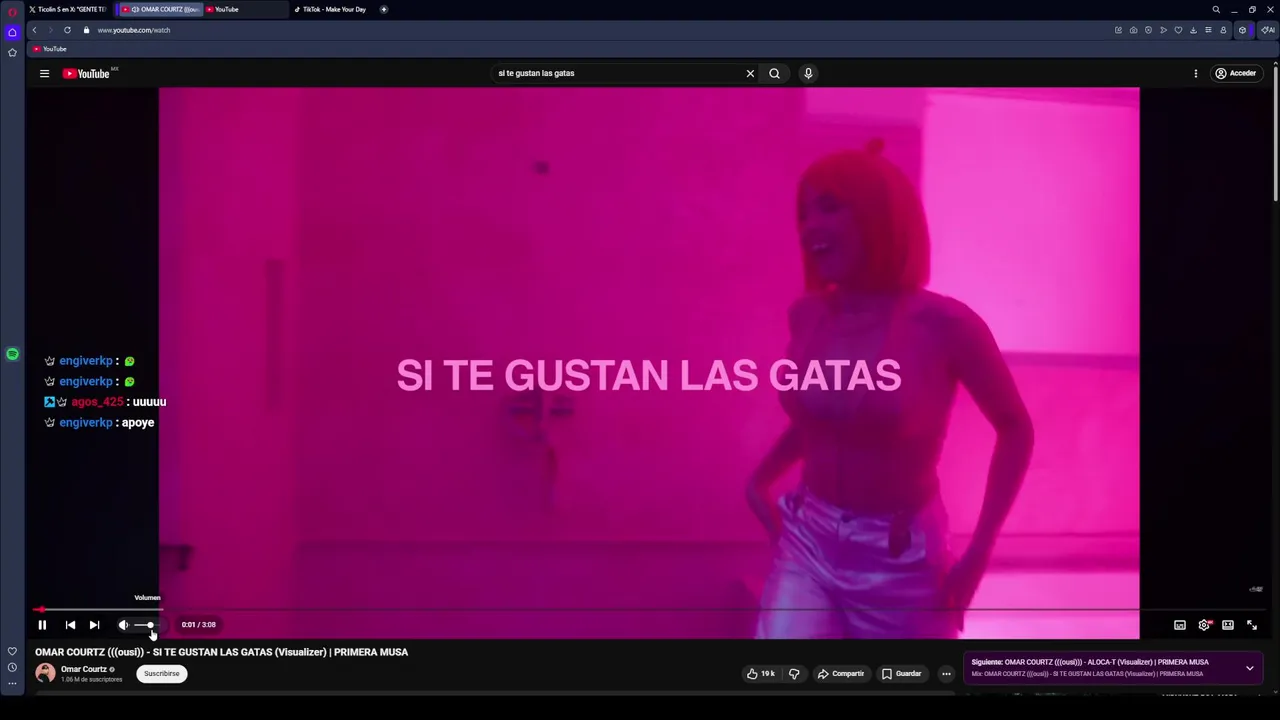The image size is (1280, 720).
Task: Click the browser tab search magnifier
Action: coord(1216,9)
